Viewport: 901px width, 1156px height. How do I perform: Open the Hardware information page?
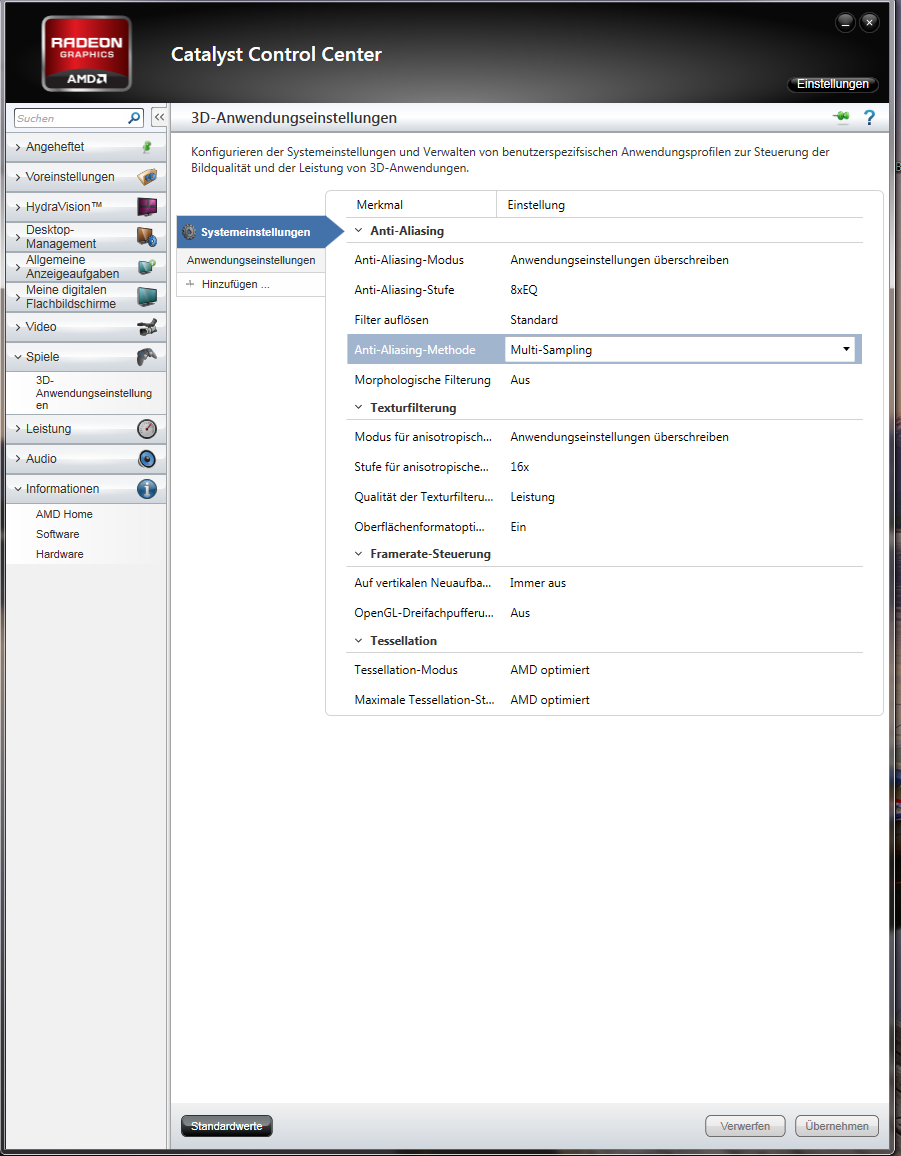(x=60, y=554)
